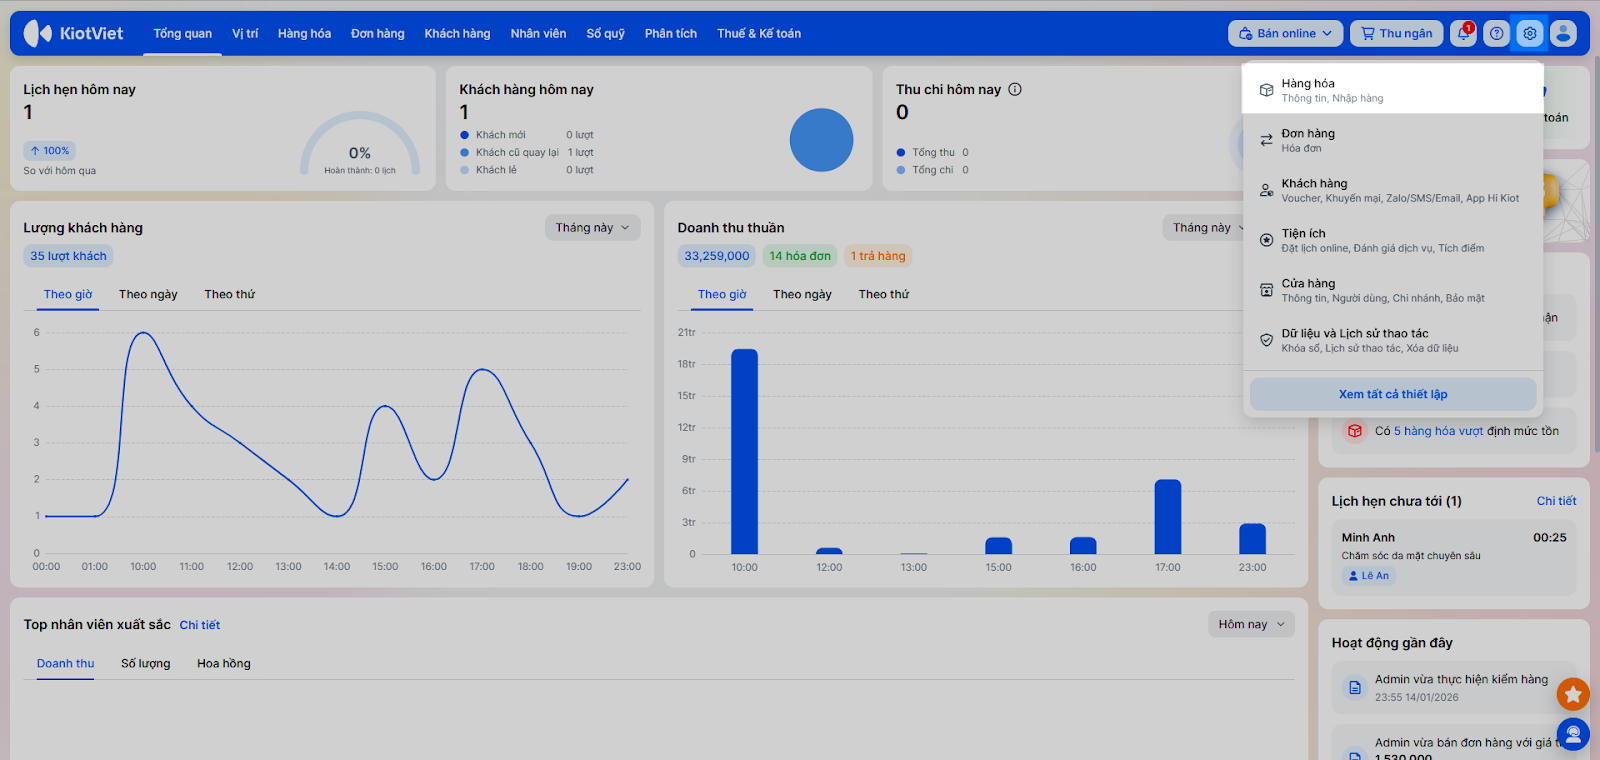Open Chi tiết link for Top nhân viên xuất sắc

200,625
